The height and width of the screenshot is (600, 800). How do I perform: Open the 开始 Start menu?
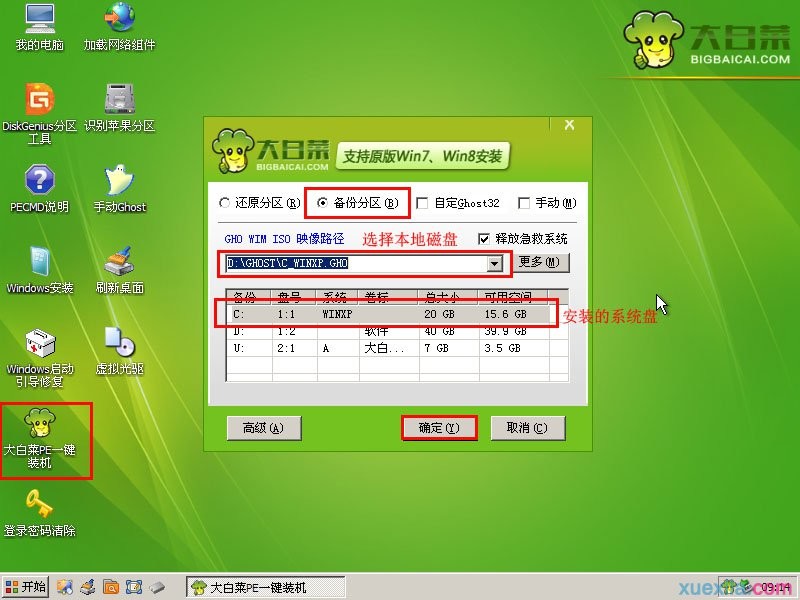tap(25, 586)
